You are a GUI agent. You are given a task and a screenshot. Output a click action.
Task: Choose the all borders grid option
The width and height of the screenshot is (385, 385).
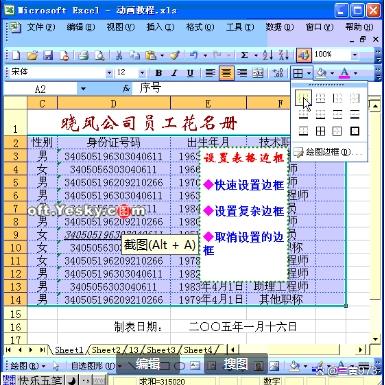click(320, 131)
